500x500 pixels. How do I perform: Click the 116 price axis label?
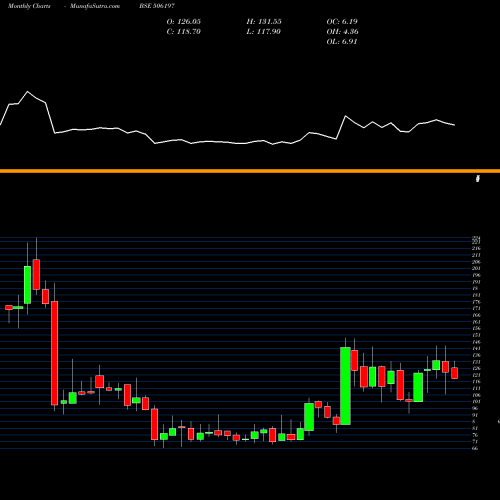tap(476, 381)
